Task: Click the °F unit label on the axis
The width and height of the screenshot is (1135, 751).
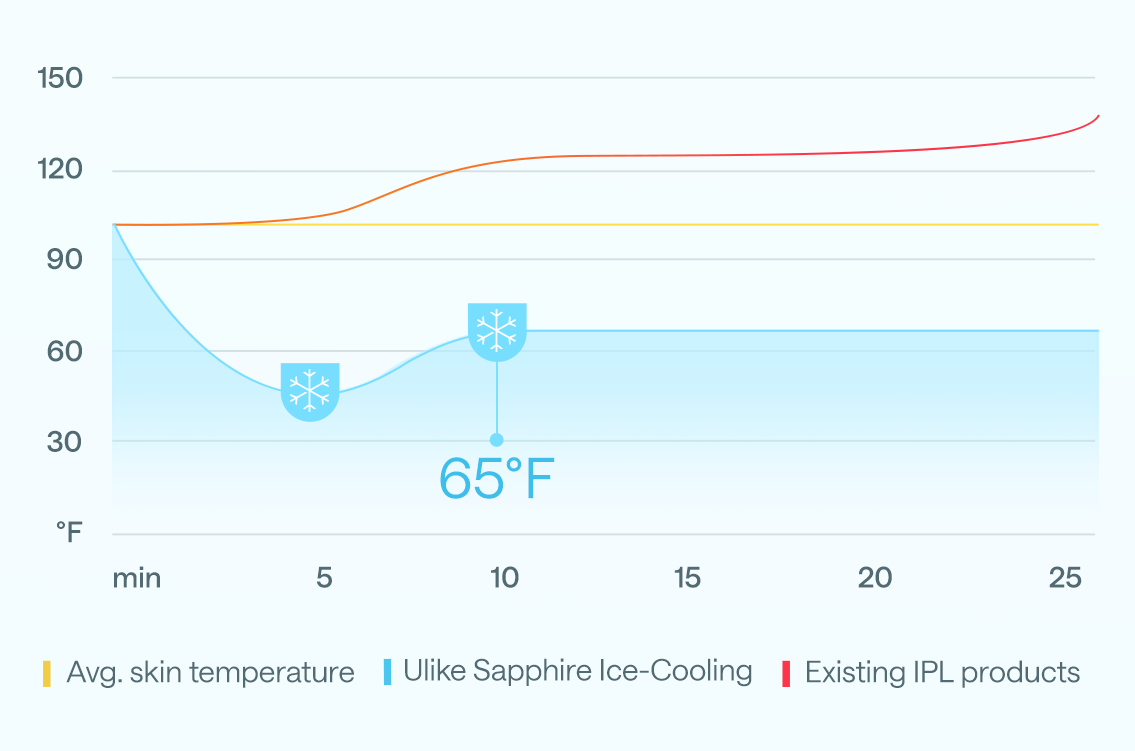Action: point(67,532)
